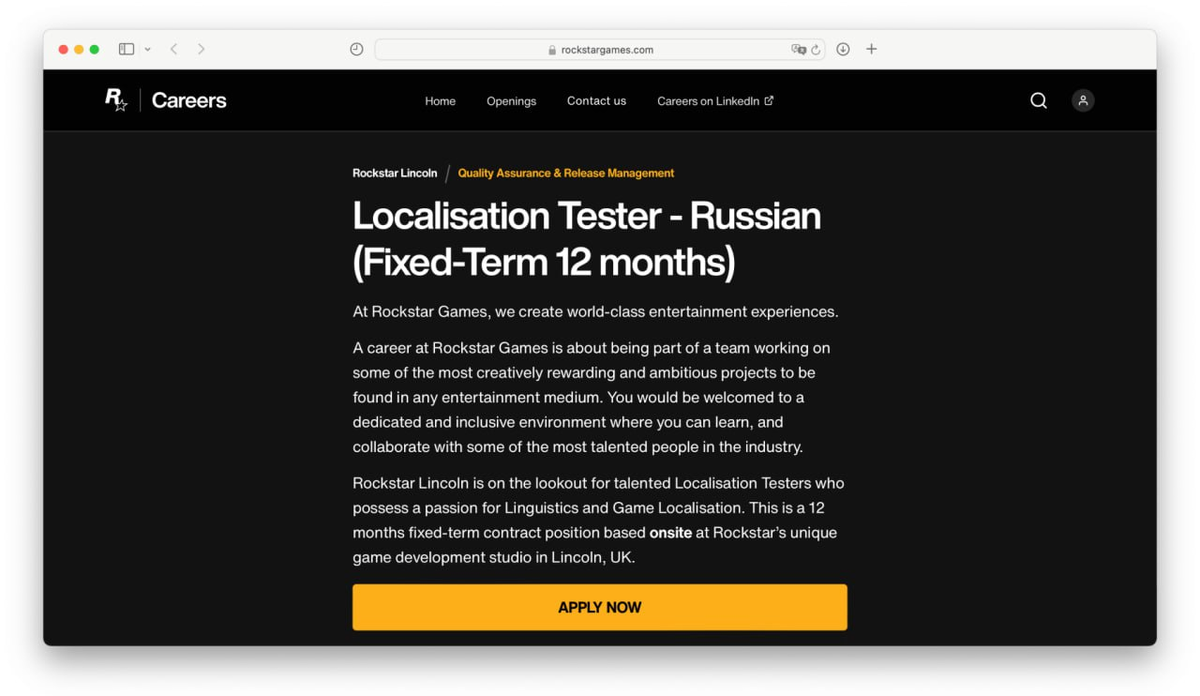Viewport: 1200px width, 696px height.
Task: Click the Careers header title
Action: pyautogui.click(x=189, y=100)
